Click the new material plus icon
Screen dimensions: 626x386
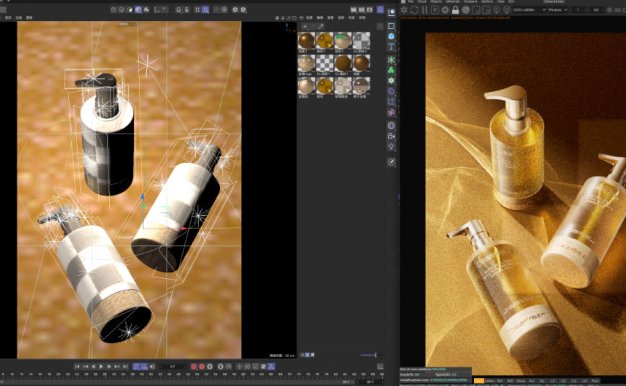[305, 26]
